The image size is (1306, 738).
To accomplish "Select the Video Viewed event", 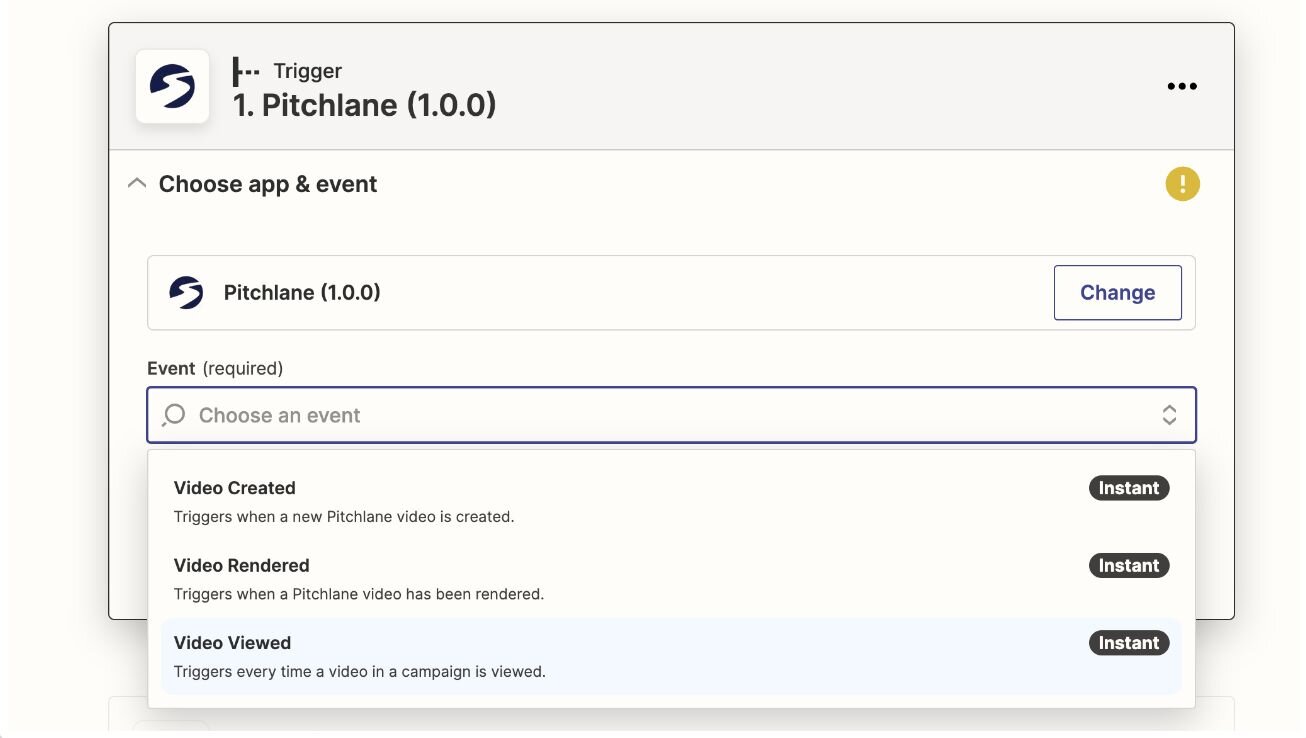I will [x=671, y=656].
